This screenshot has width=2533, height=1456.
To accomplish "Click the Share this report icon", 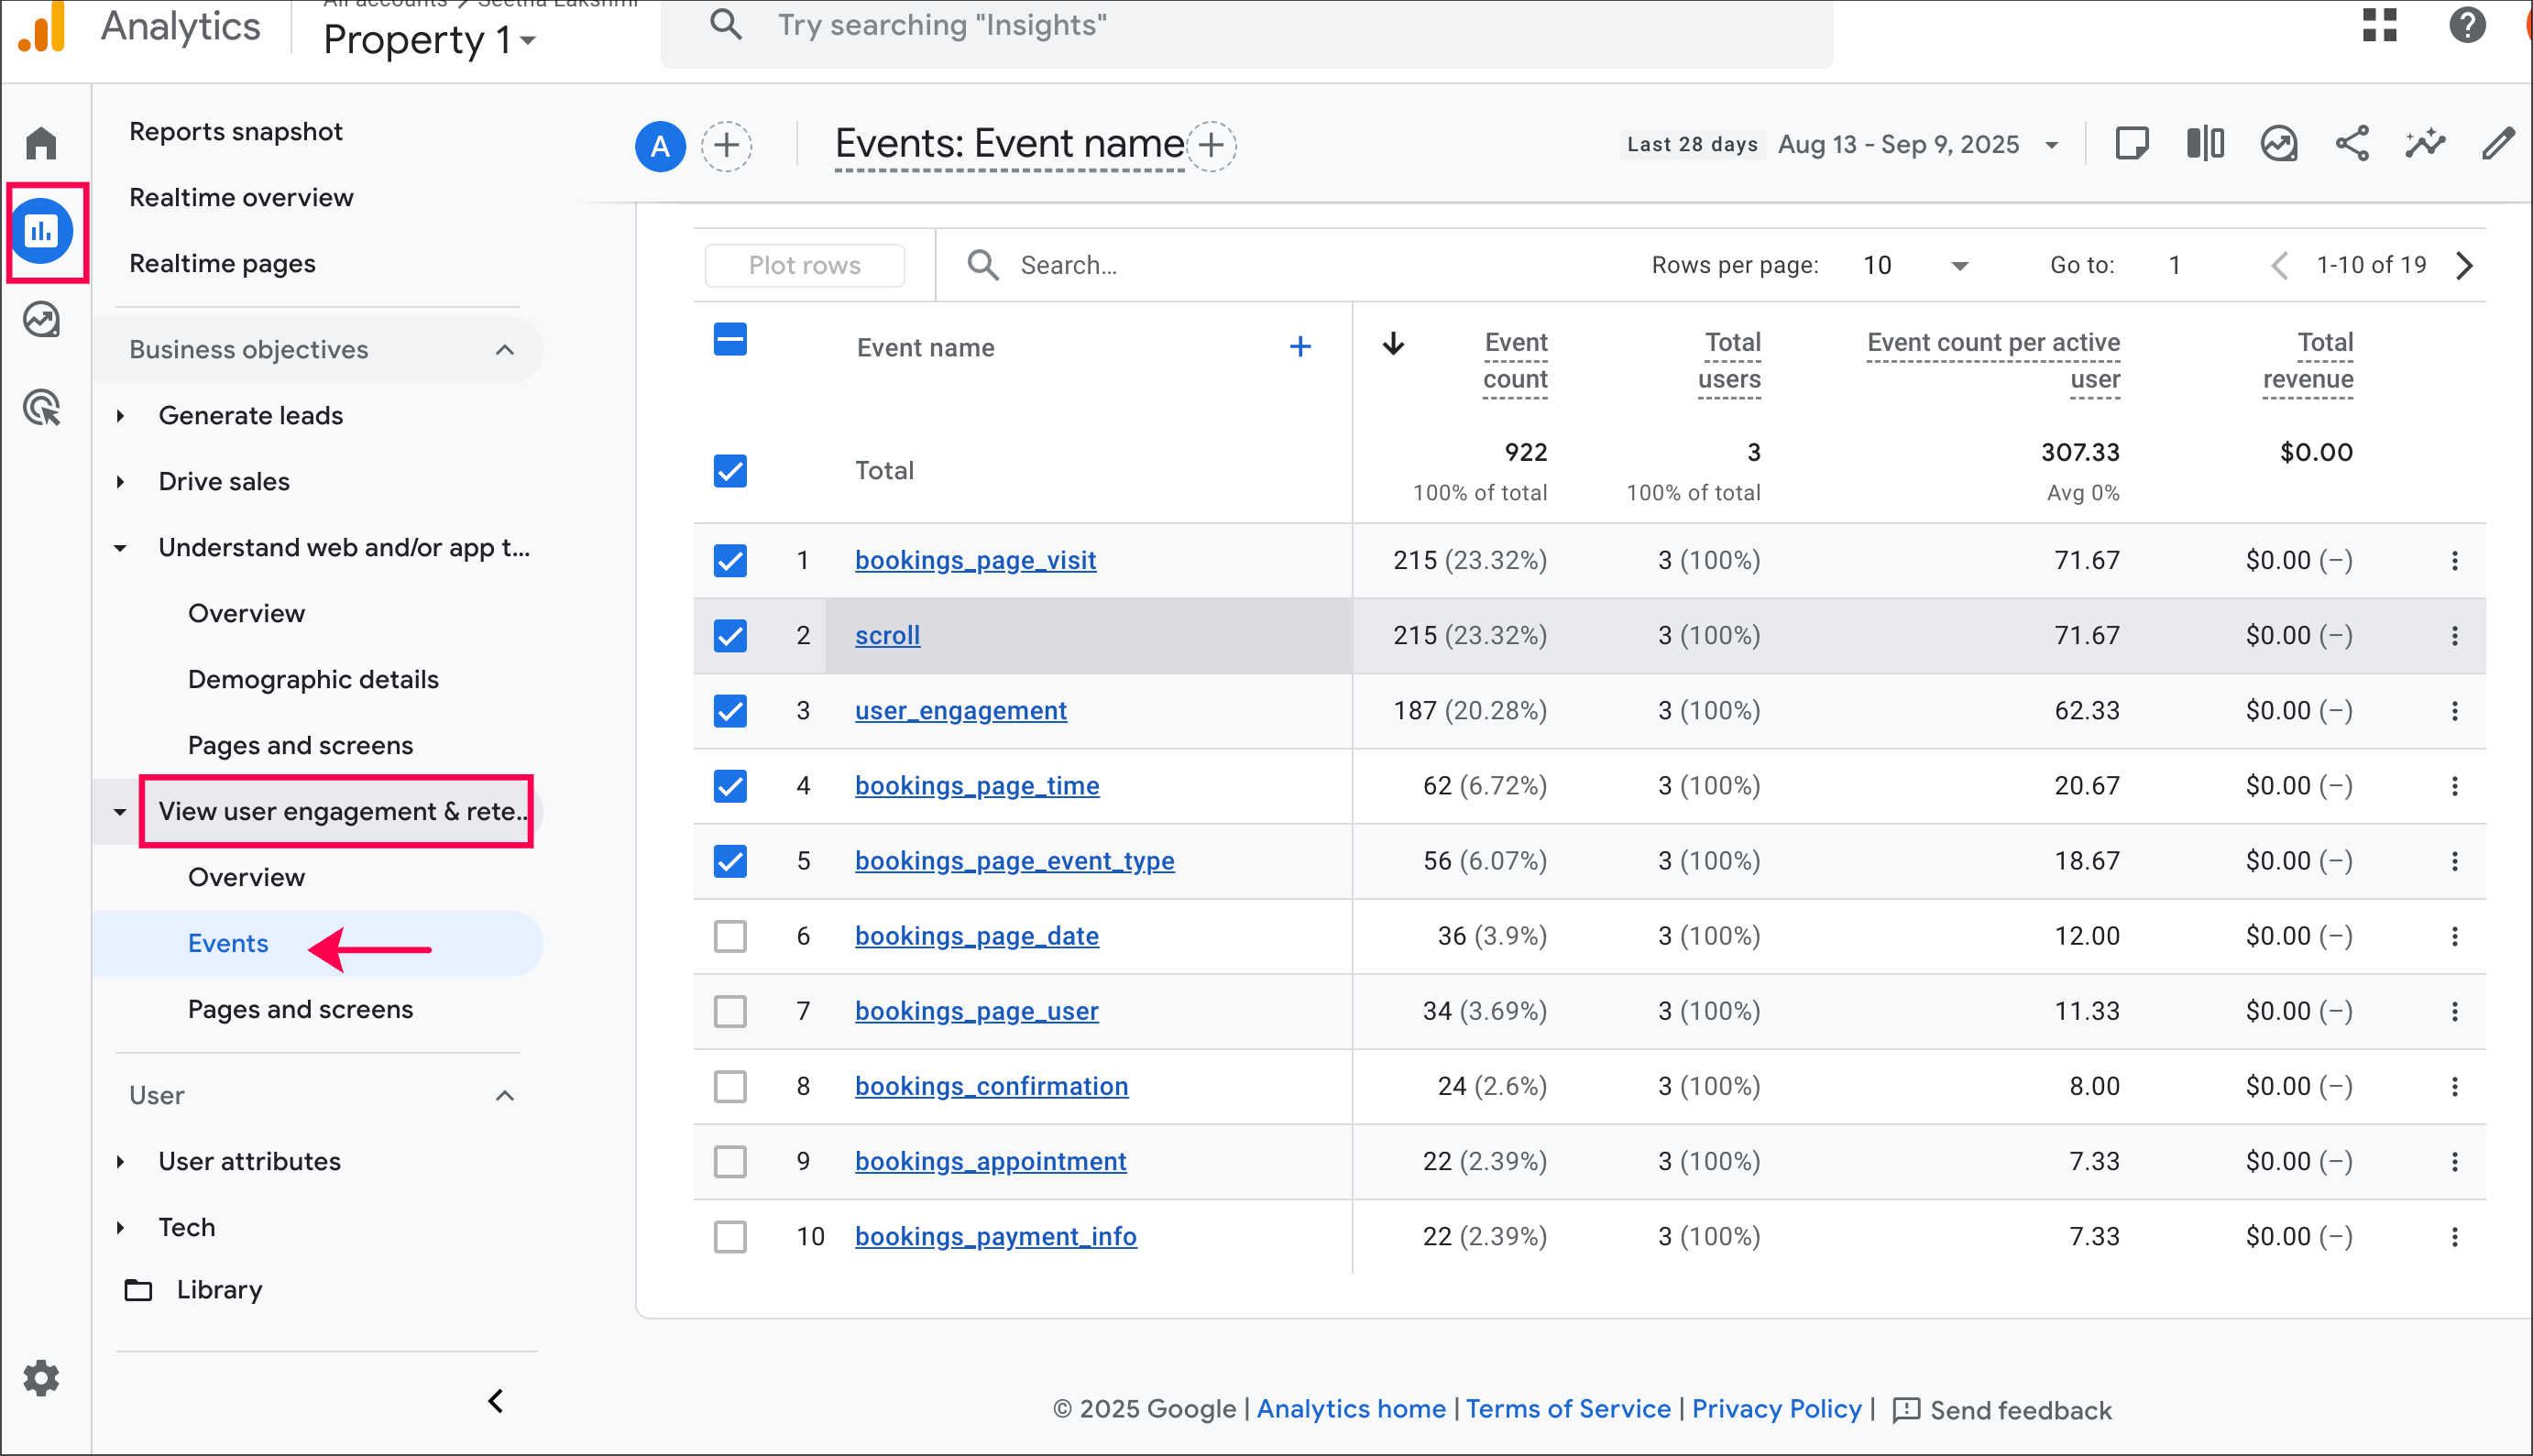I will tap(2352, 144).
